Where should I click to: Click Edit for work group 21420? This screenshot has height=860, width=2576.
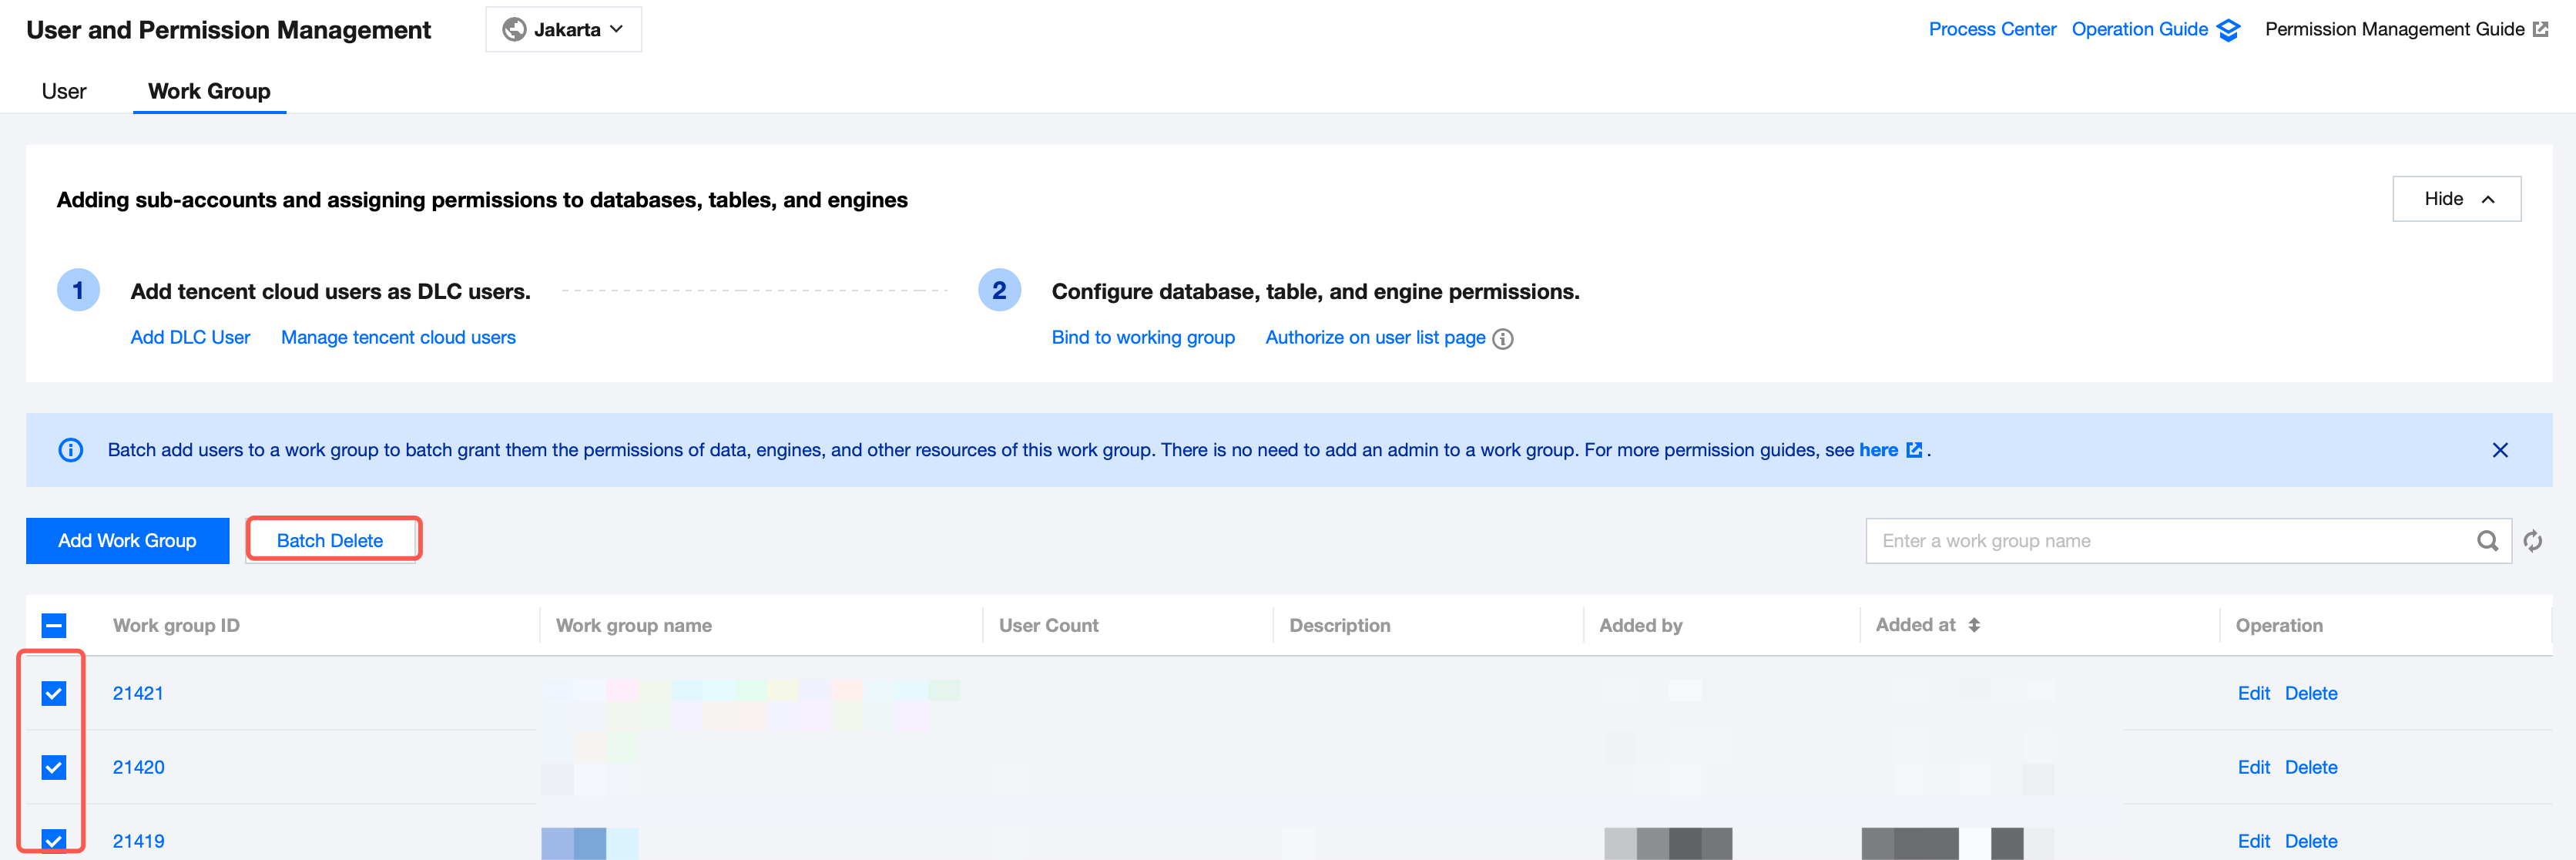2253,767
